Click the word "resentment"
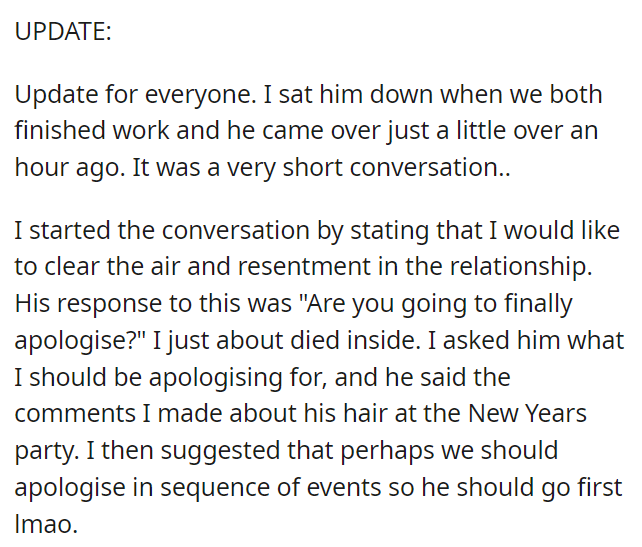The height and width of the screenshot is (547, 642). click(x=304, y=267)
